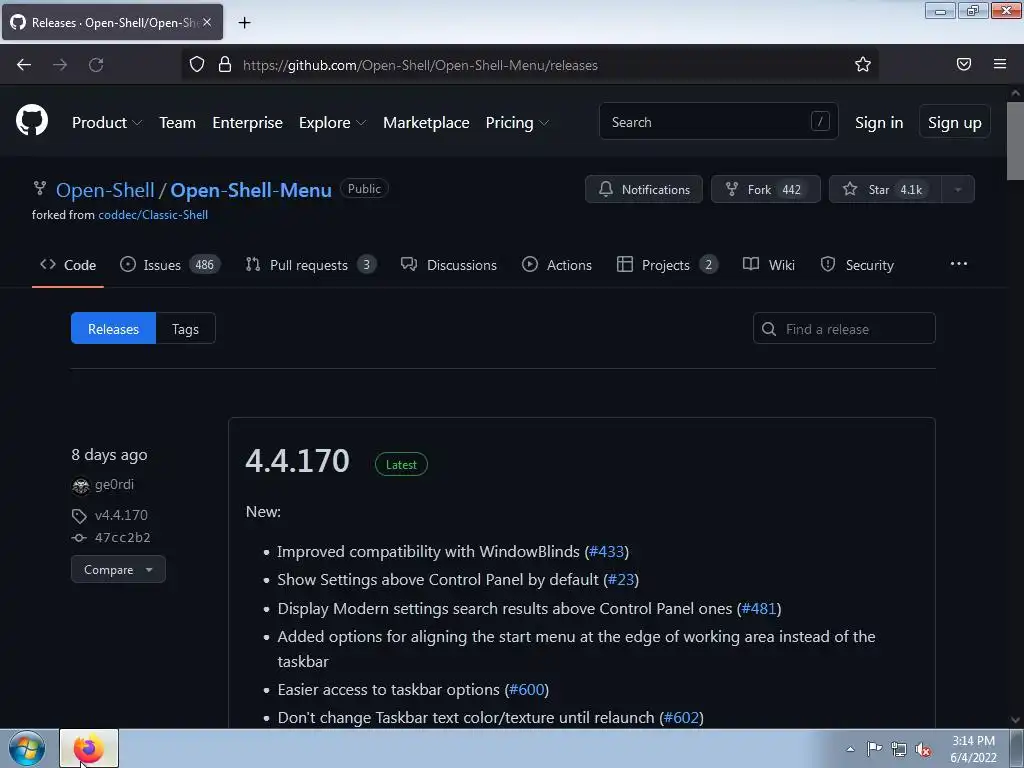Close the Releases browser tab
Image resolution: width=1024 pixels, height=768 pixels.
click(207, 22)
